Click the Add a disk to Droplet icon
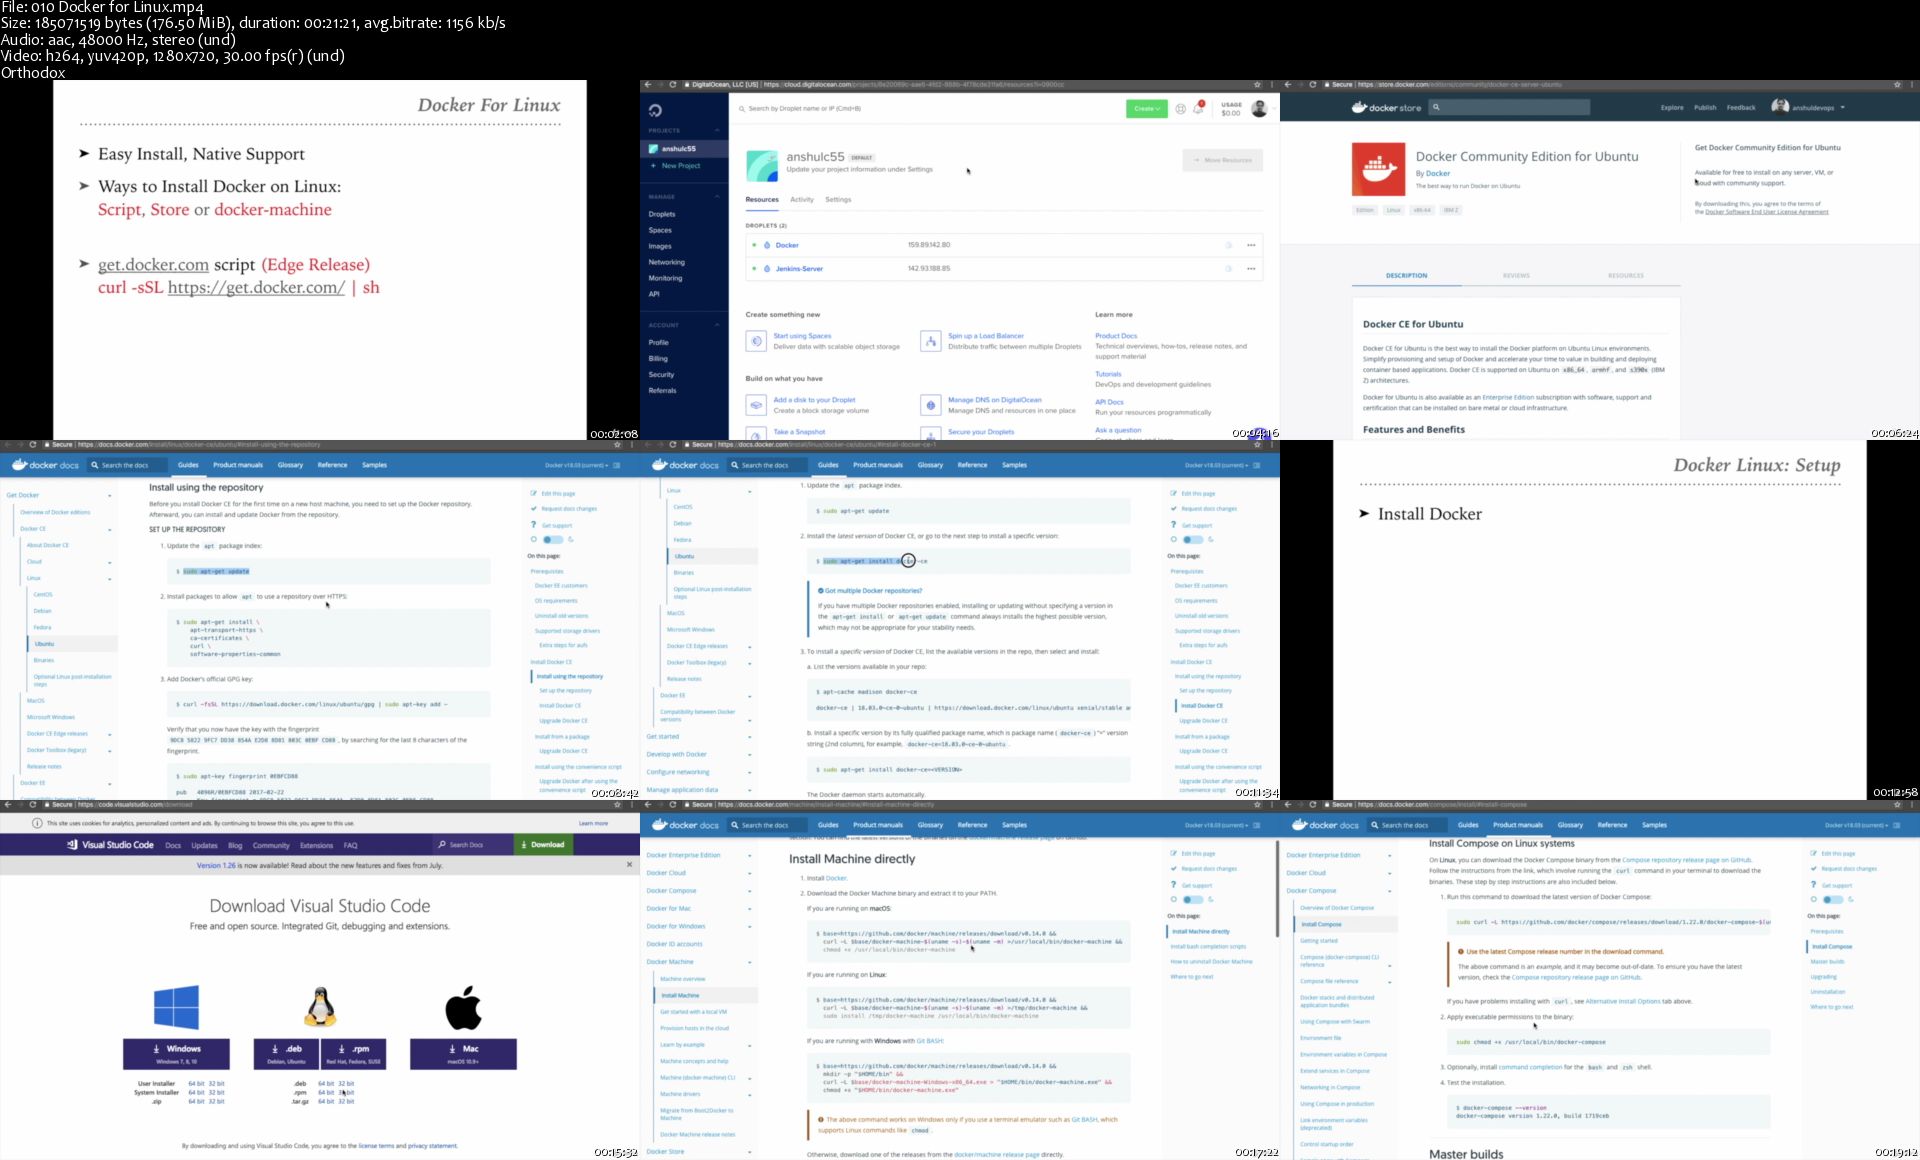This screenshot has height=1160, width=1920. [756, 405]
